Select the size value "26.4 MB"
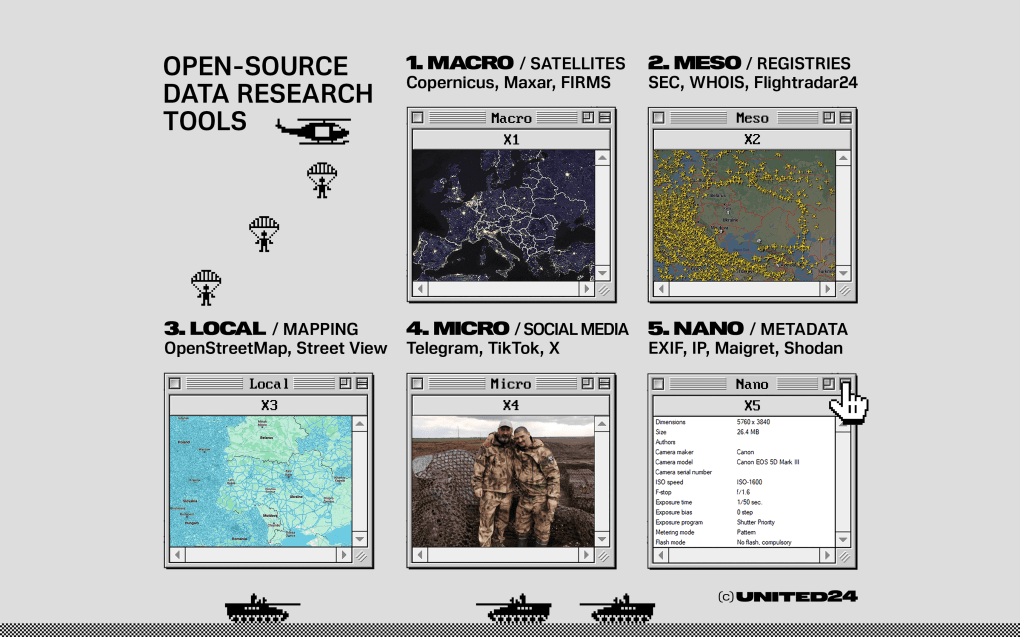Viewport: 1020px width, 637px height. pyautogui.click(x=748, y=432)
